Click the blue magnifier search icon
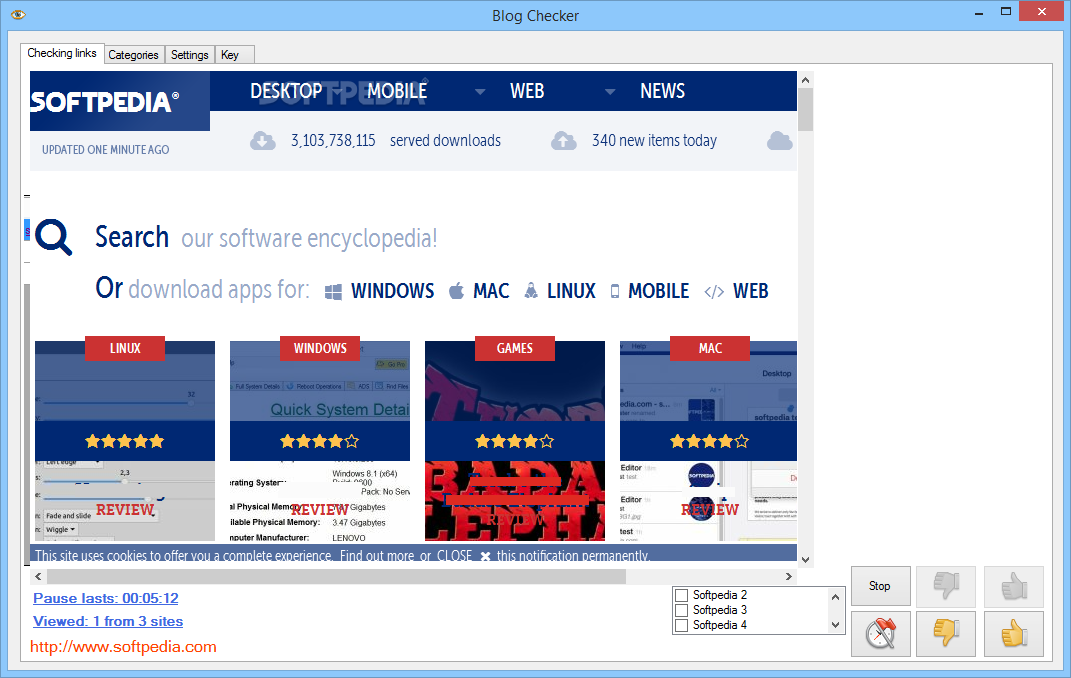 pos(53,237)
